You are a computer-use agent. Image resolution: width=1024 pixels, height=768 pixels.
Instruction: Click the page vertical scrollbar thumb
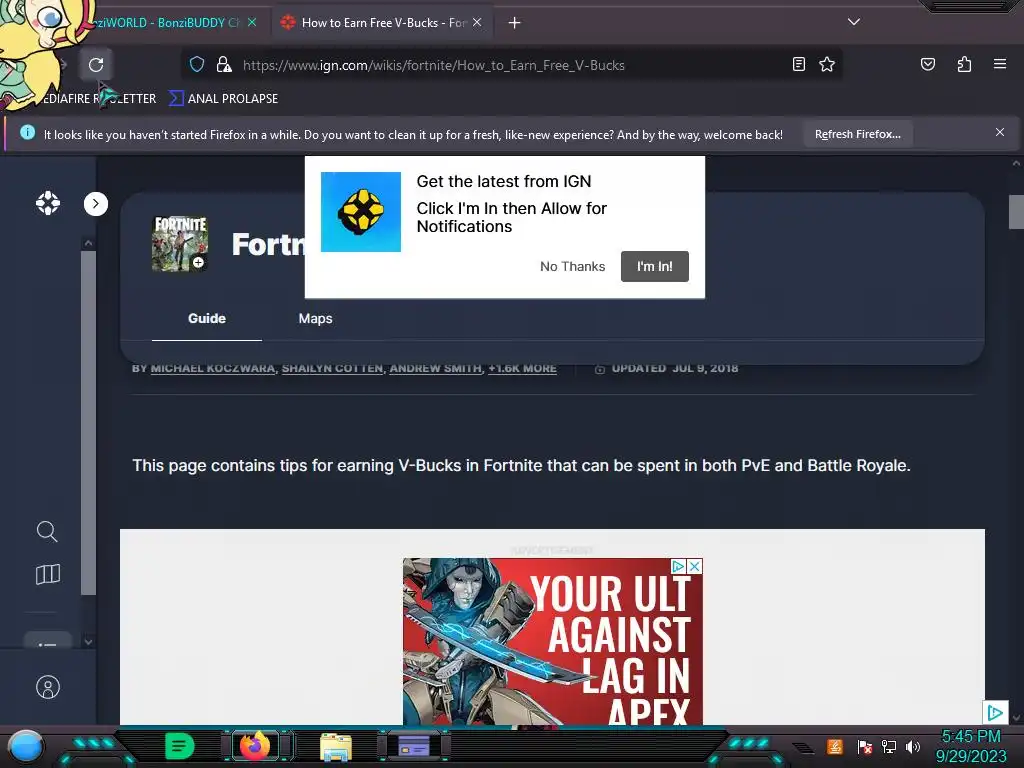(x=1016, y=212)
